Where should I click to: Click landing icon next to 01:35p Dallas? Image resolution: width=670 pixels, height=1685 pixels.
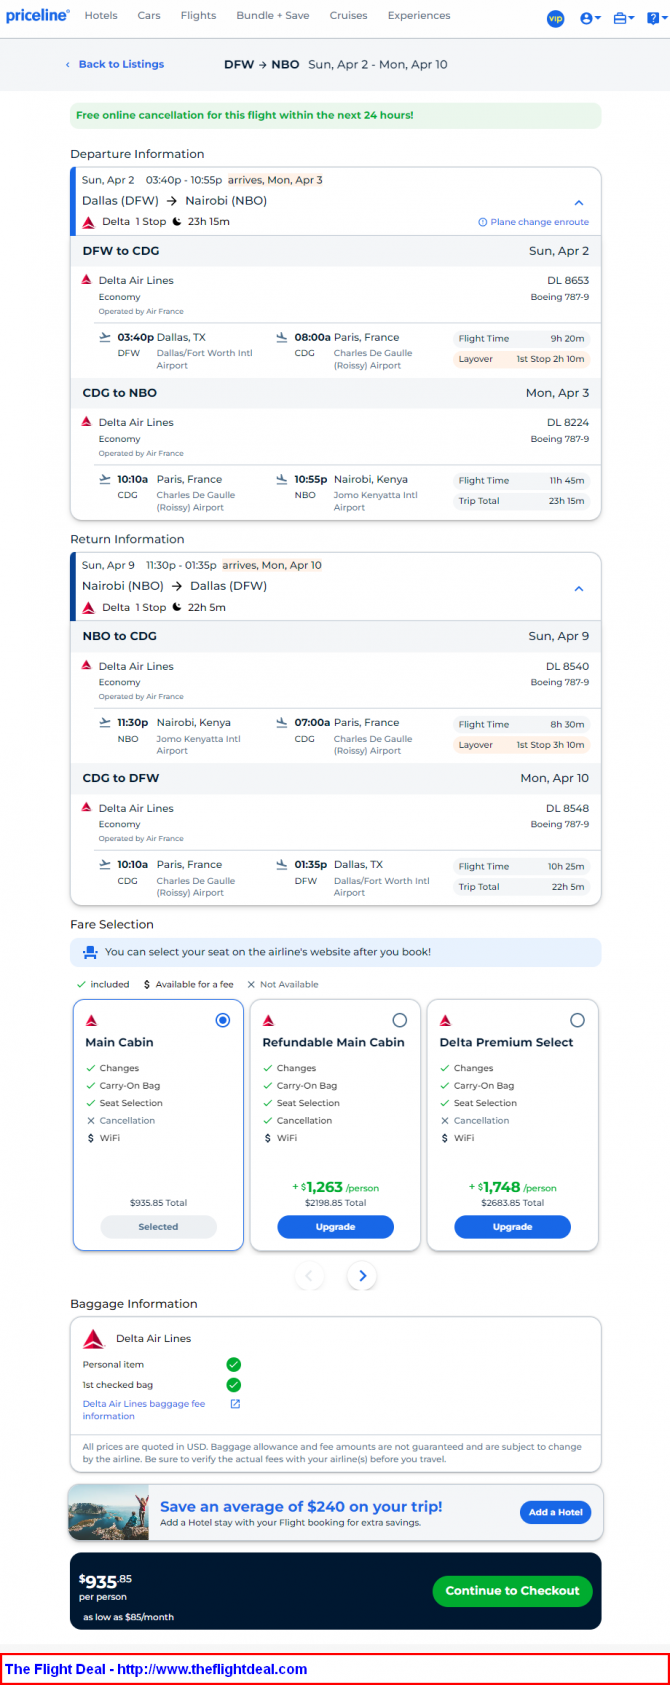tap(282, 864)
